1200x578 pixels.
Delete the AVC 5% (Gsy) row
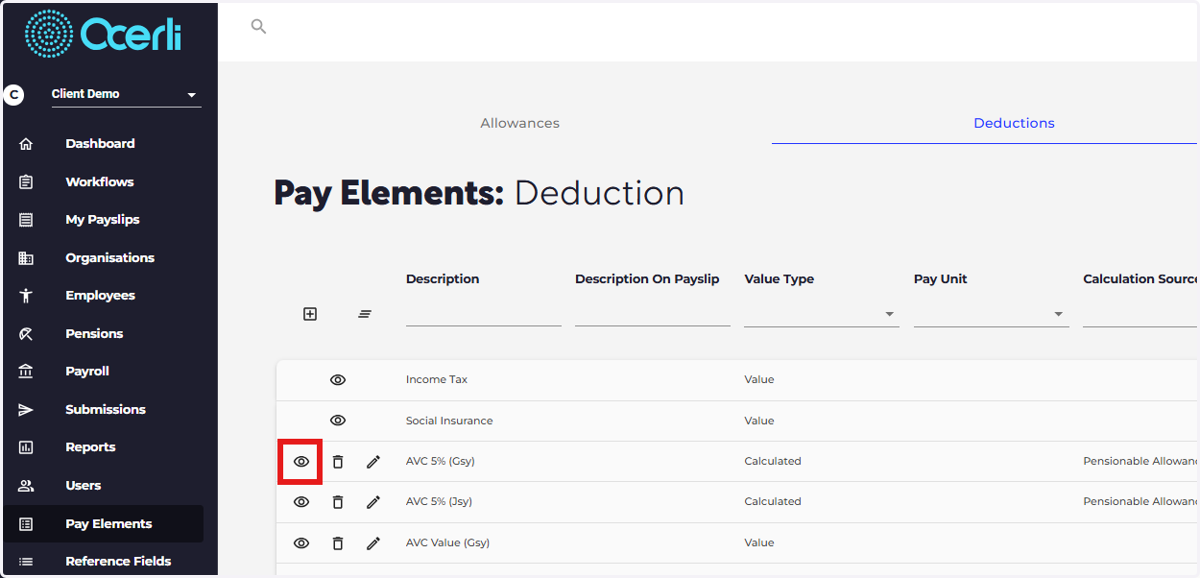coord(338,462)
